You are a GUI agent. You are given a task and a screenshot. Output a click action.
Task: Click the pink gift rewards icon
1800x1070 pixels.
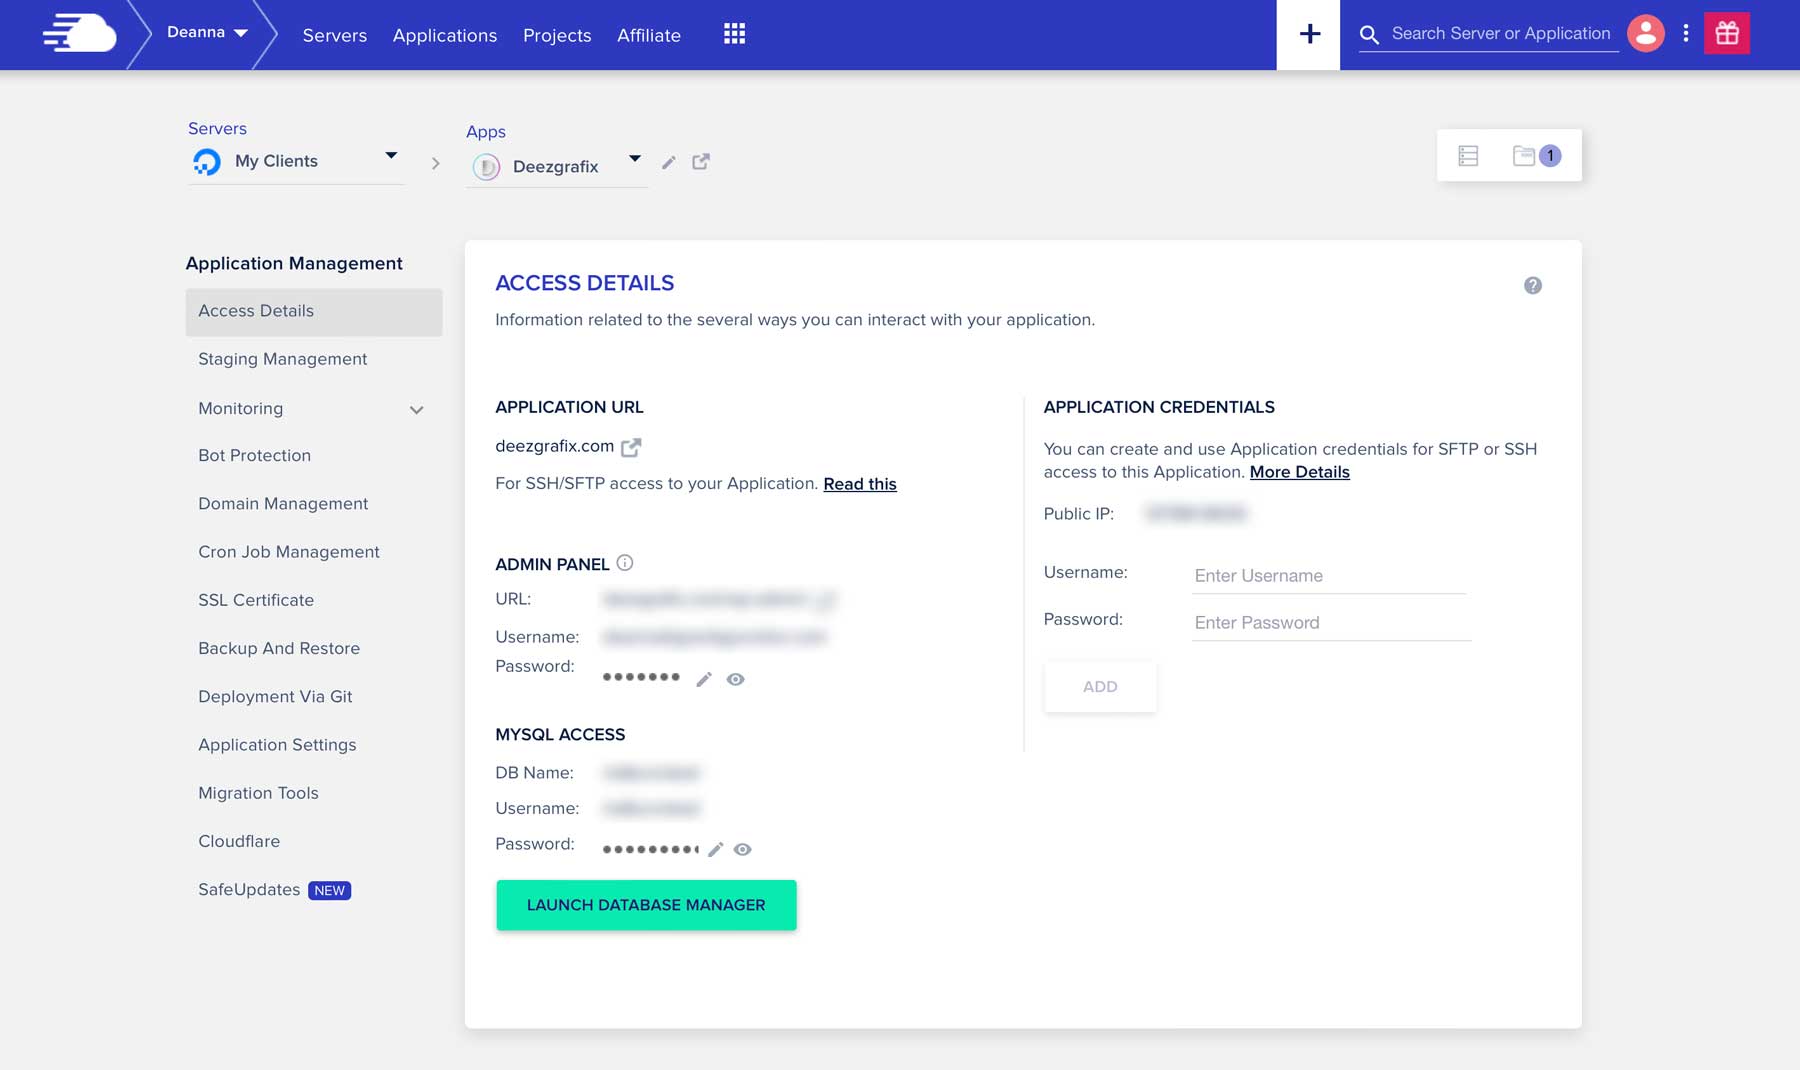coord(1728,33)
